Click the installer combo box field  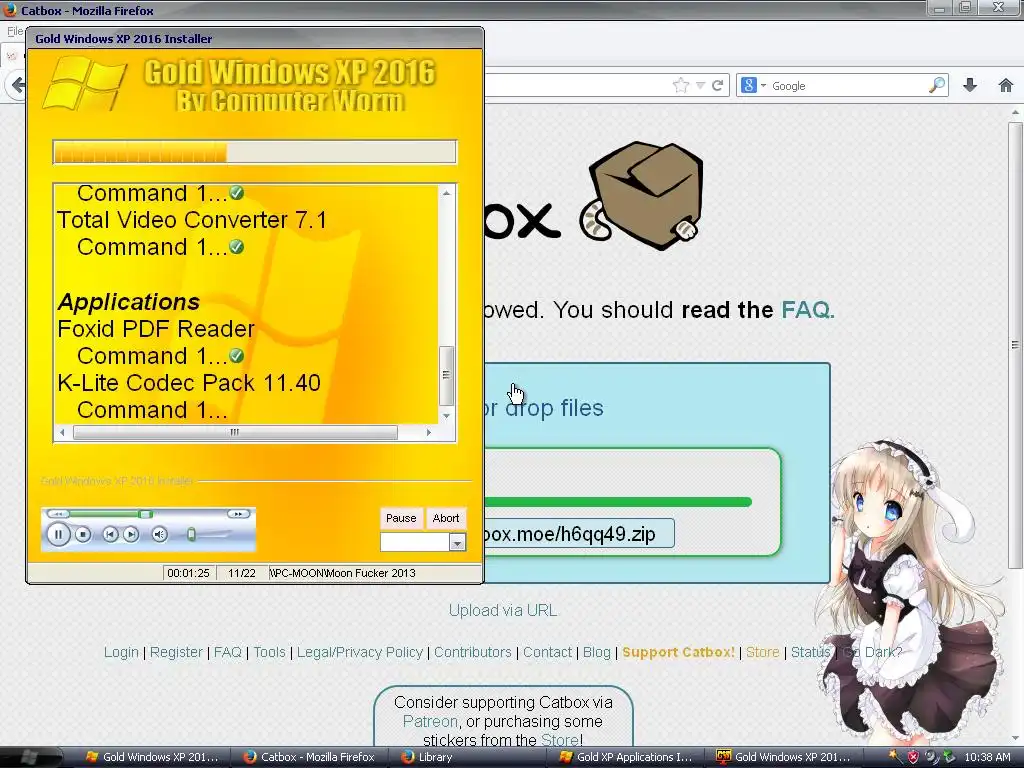pyautogui.click(x=415, y=542)
